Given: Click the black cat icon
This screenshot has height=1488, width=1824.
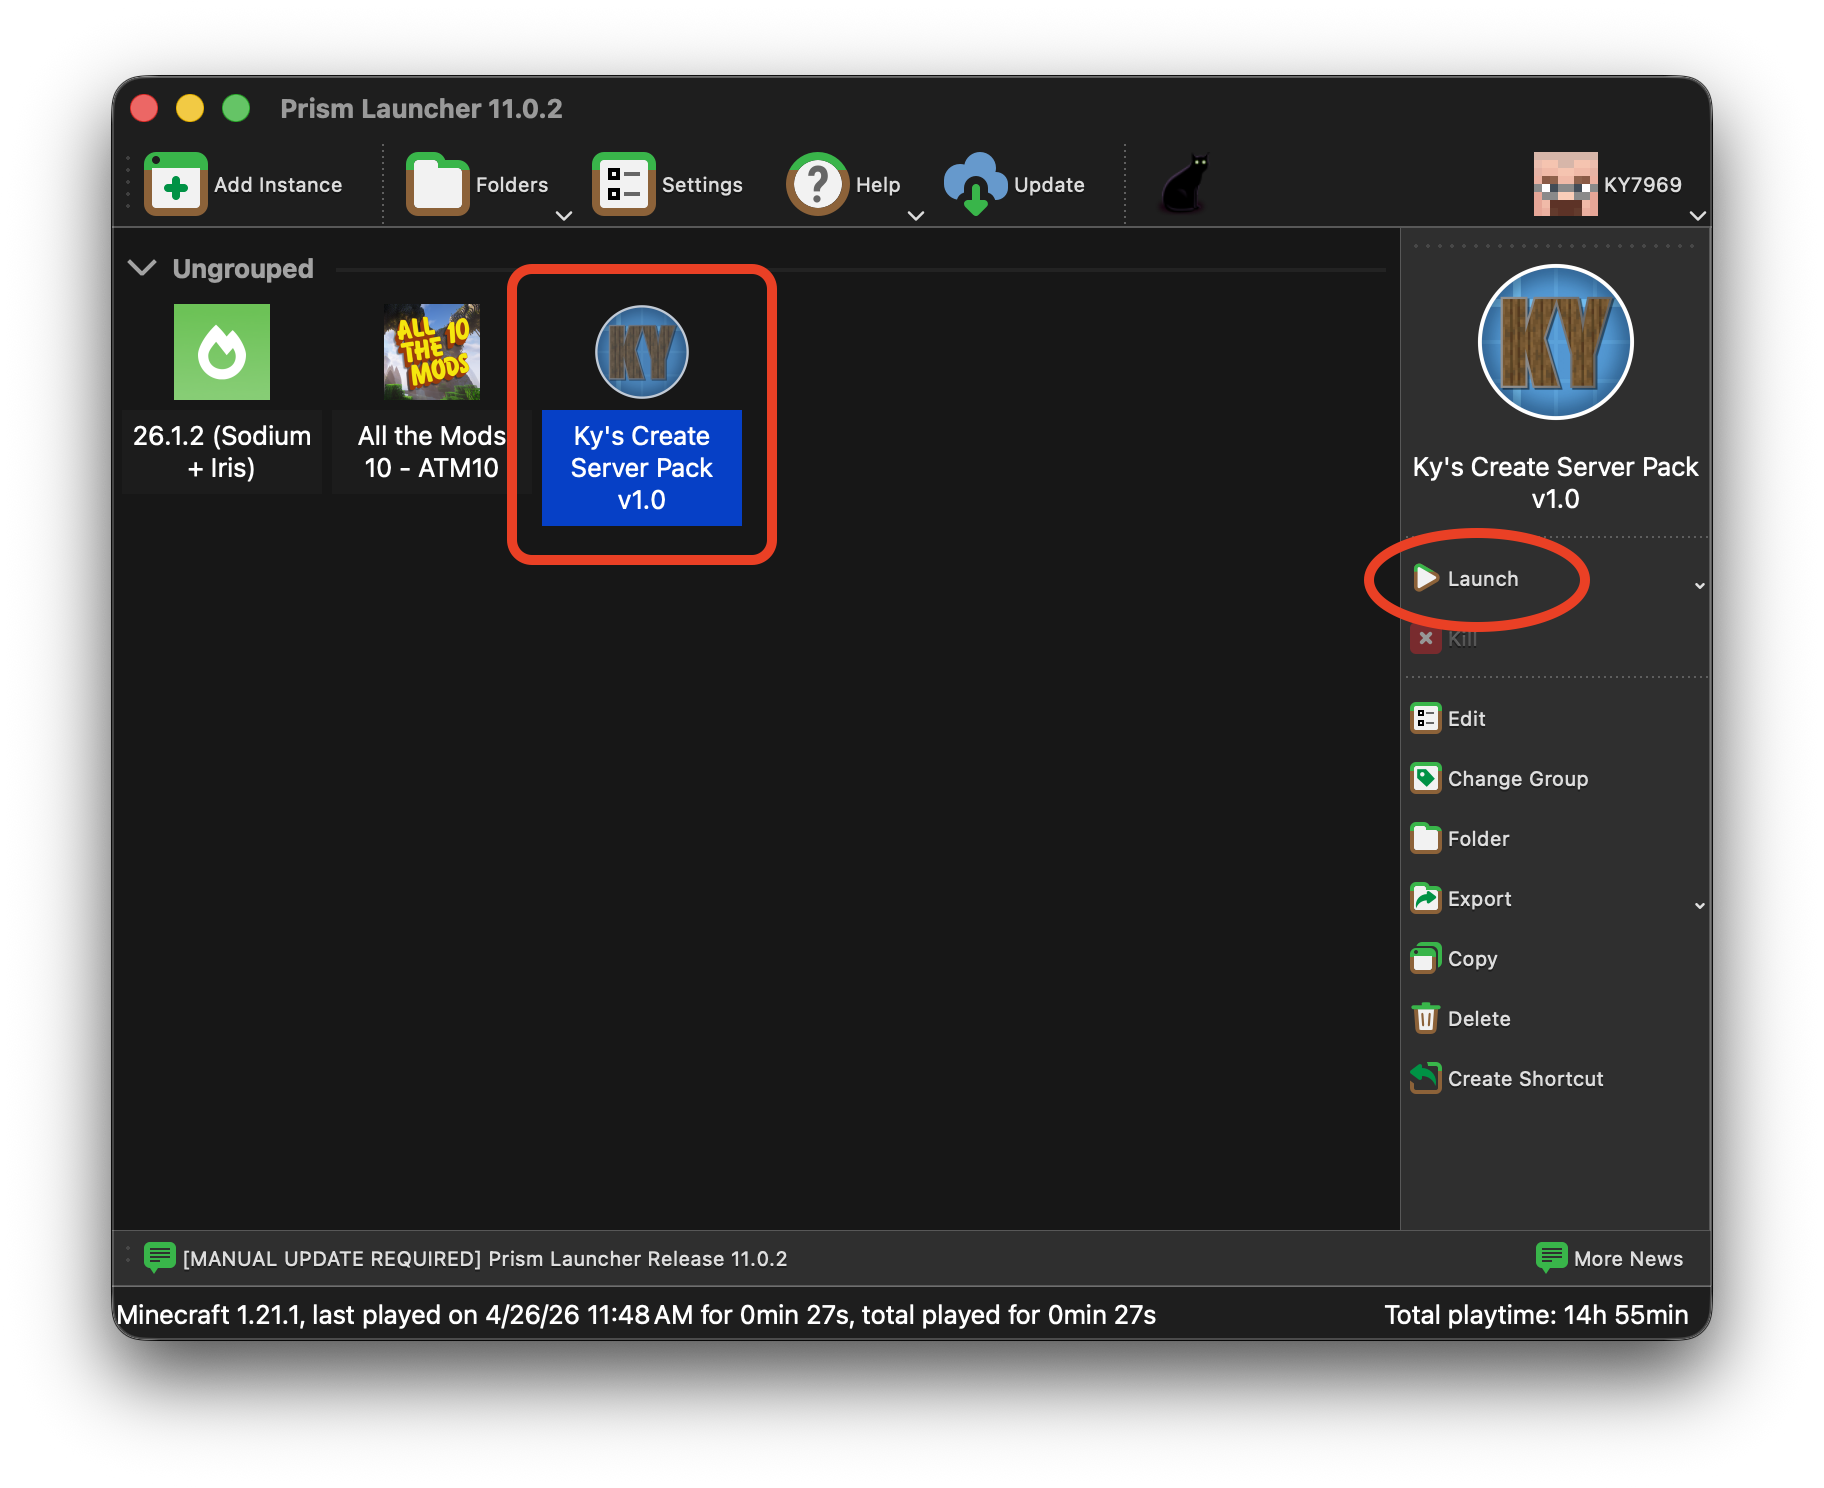Looking at the screenshot, I should pos(1185,184).
